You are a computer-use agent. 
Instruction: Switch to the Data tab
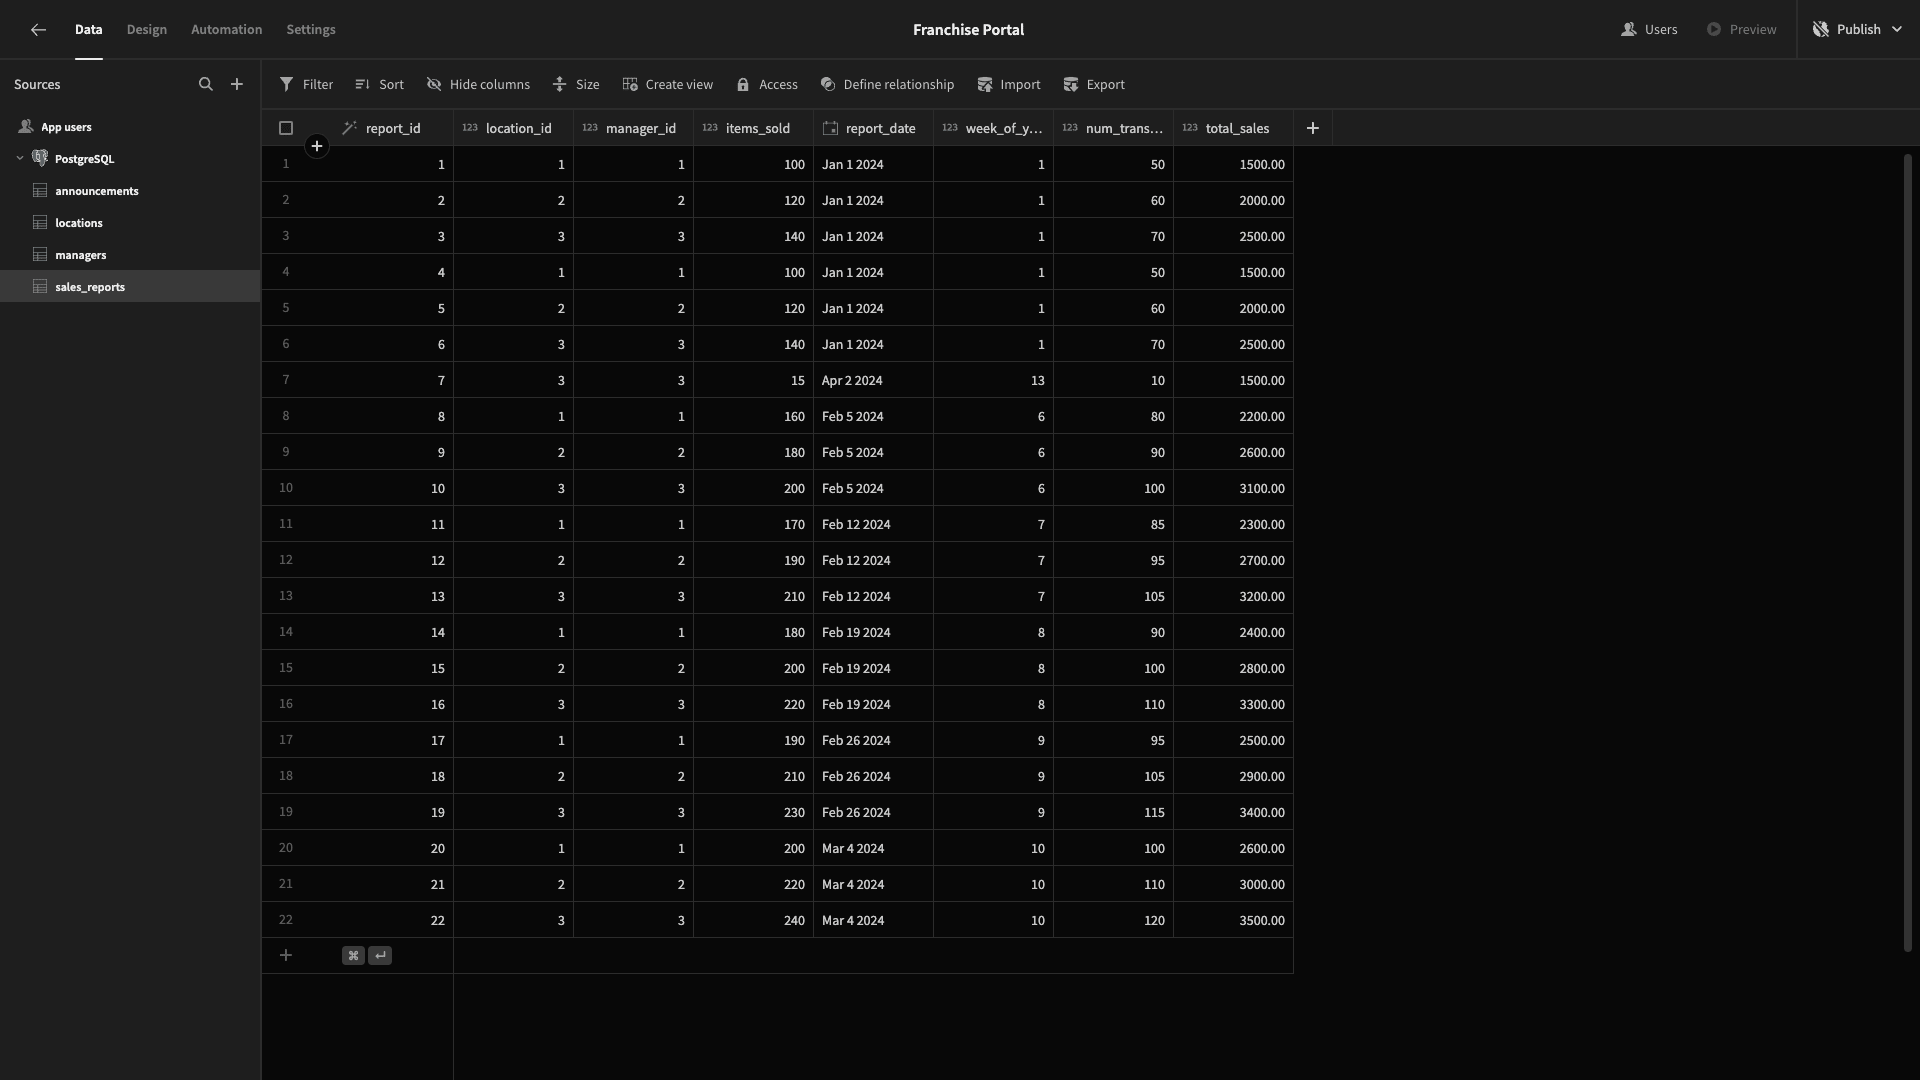pyautogui.click(x=89, y=30)
